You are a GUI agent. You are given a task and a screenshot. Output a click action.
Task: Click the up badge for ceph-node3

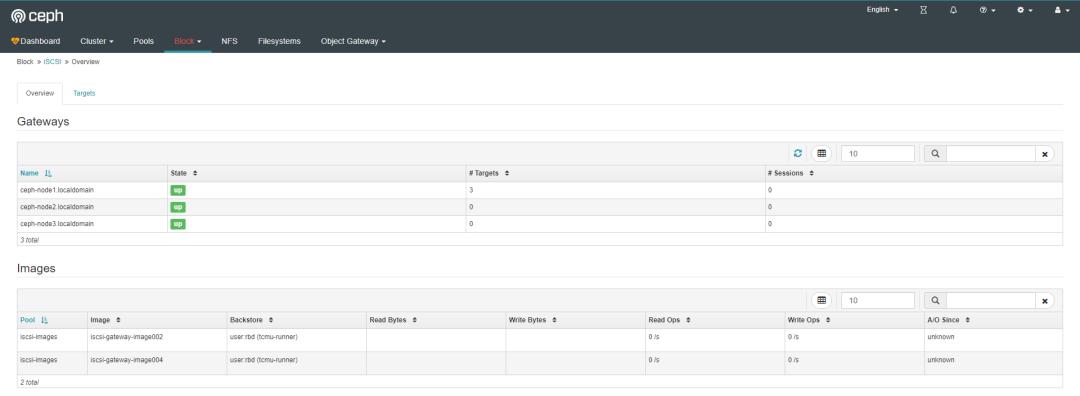[x=178, y=224]
